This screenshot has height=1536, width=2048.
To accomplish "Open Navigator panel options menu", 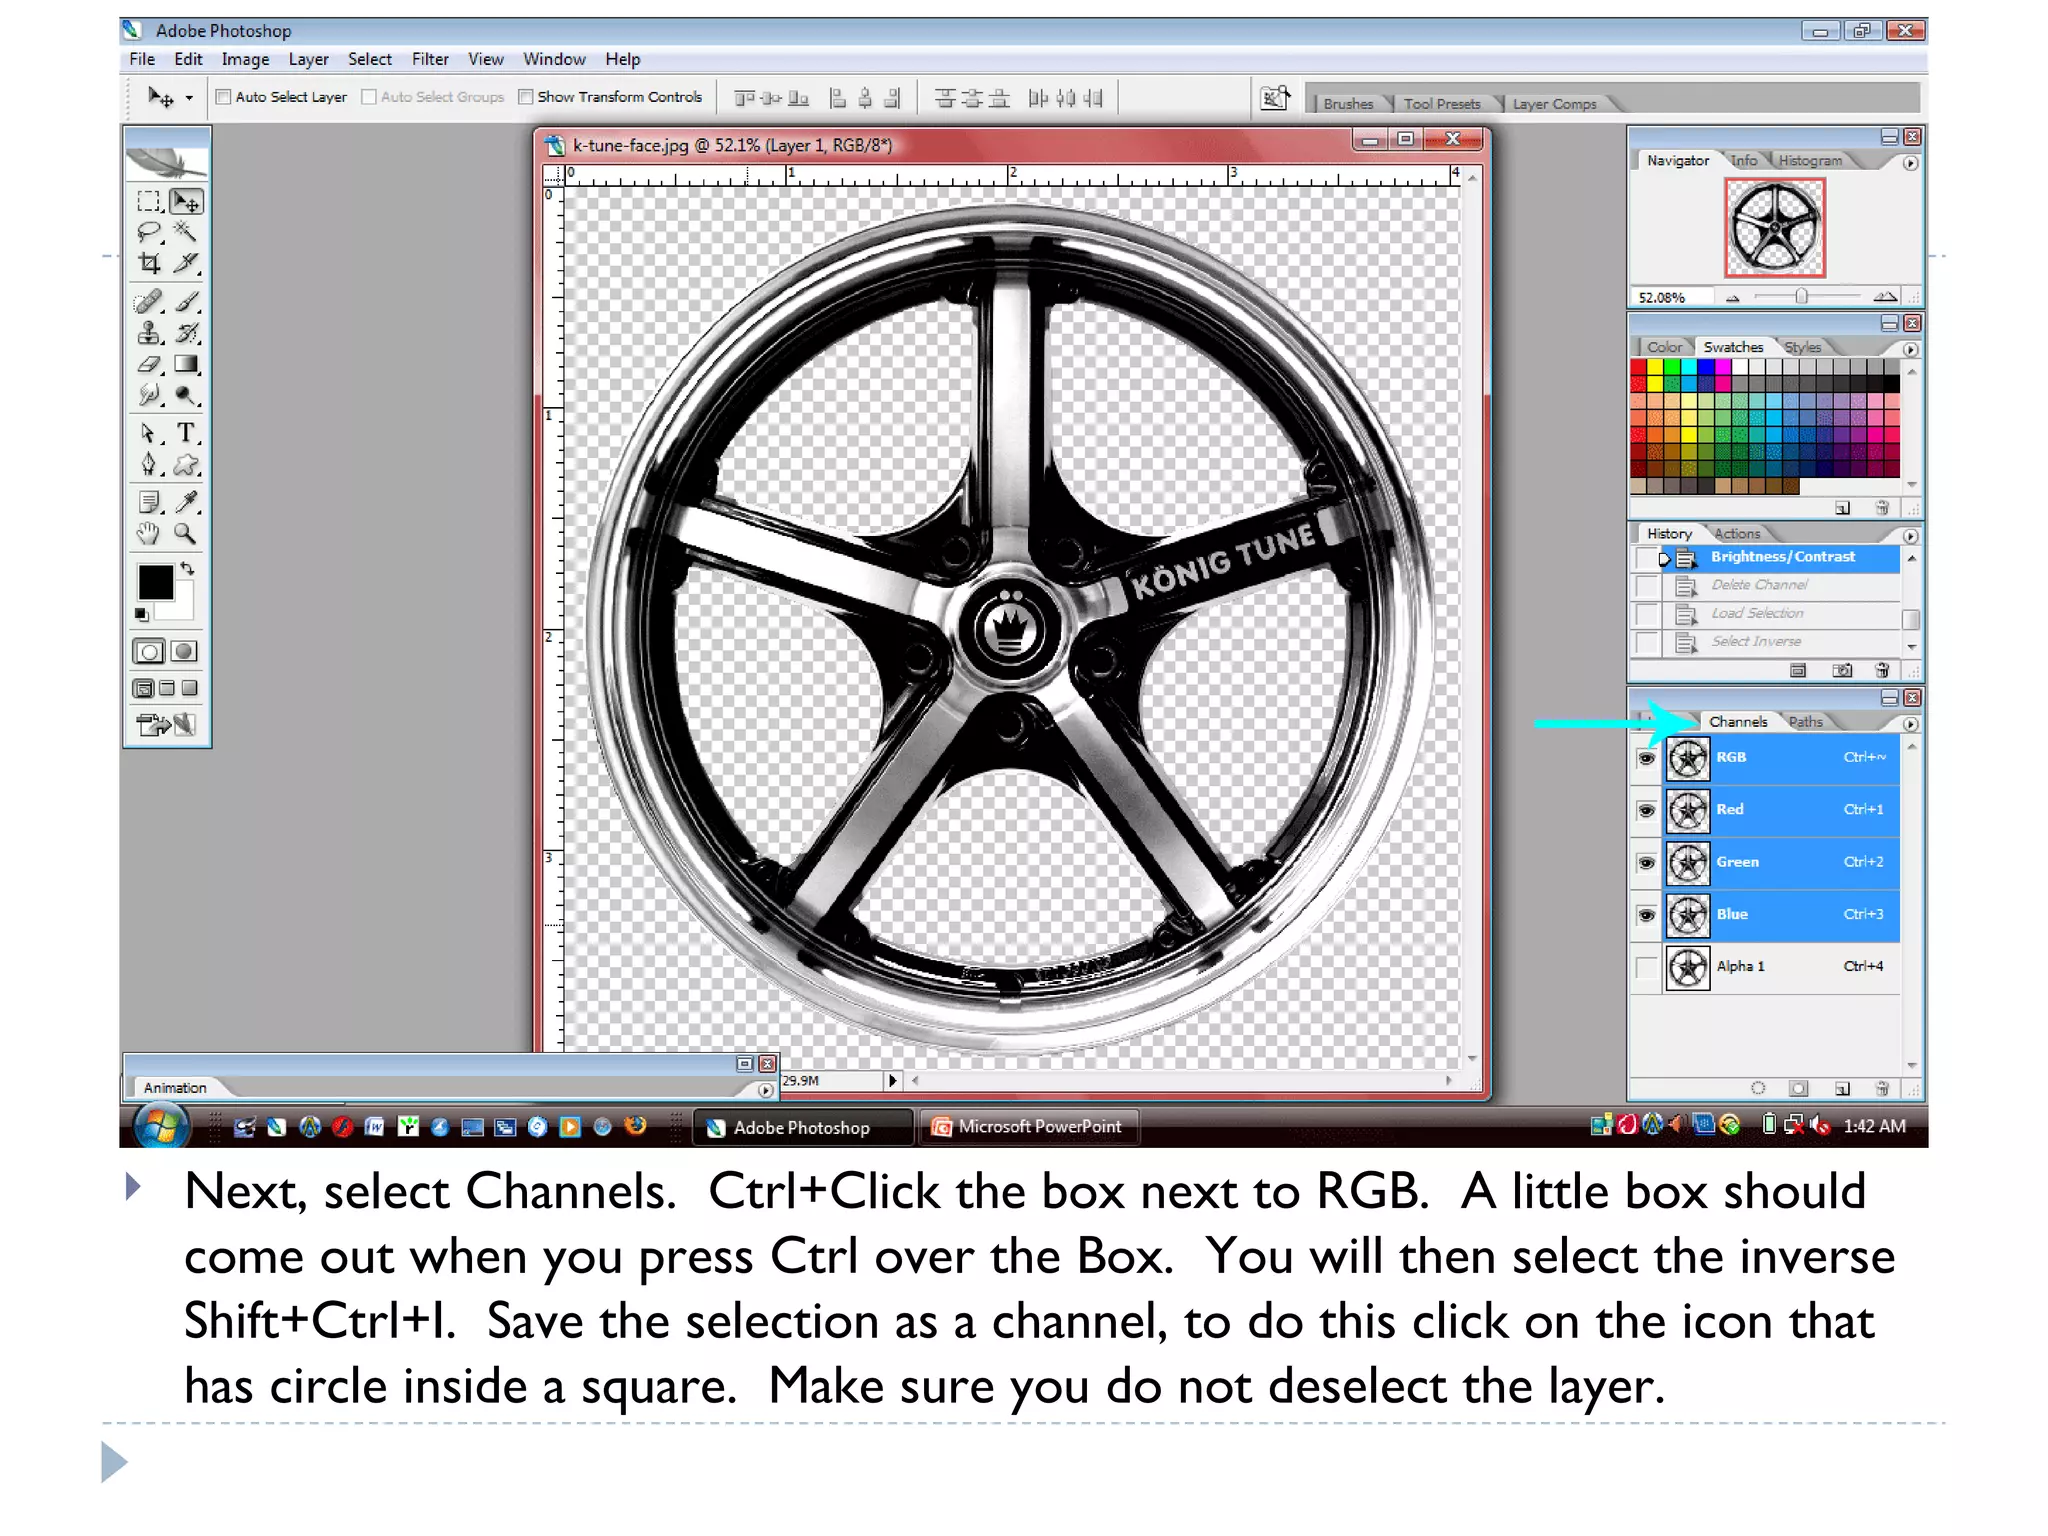I will click(1910, 163).
